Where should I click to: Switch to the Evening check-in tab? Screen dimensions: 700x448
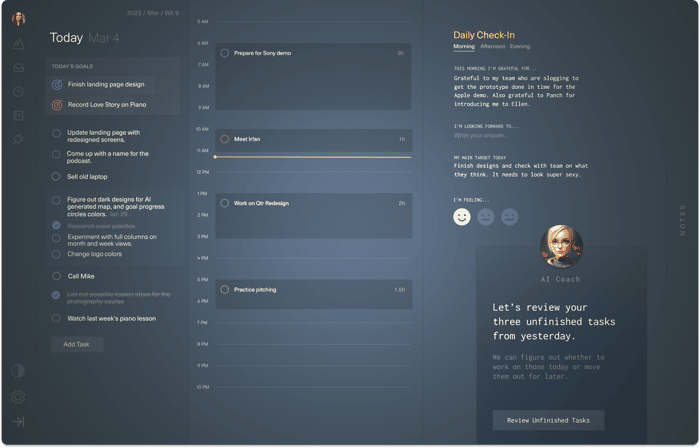coord(520,46)
